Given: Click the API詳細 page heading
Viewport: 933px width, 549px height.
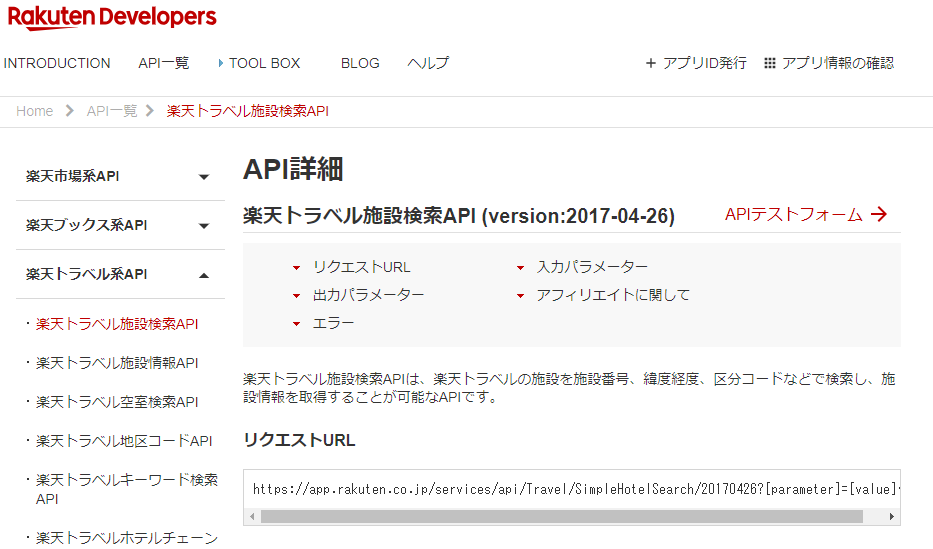Looking at the screenshot, I should (293, 169).
